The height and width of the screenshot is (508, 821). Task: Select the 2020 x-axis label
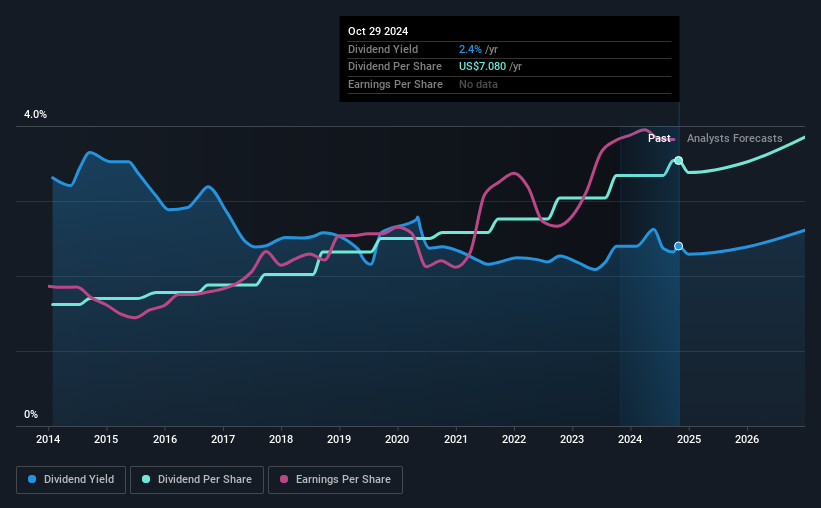point(397,439)
